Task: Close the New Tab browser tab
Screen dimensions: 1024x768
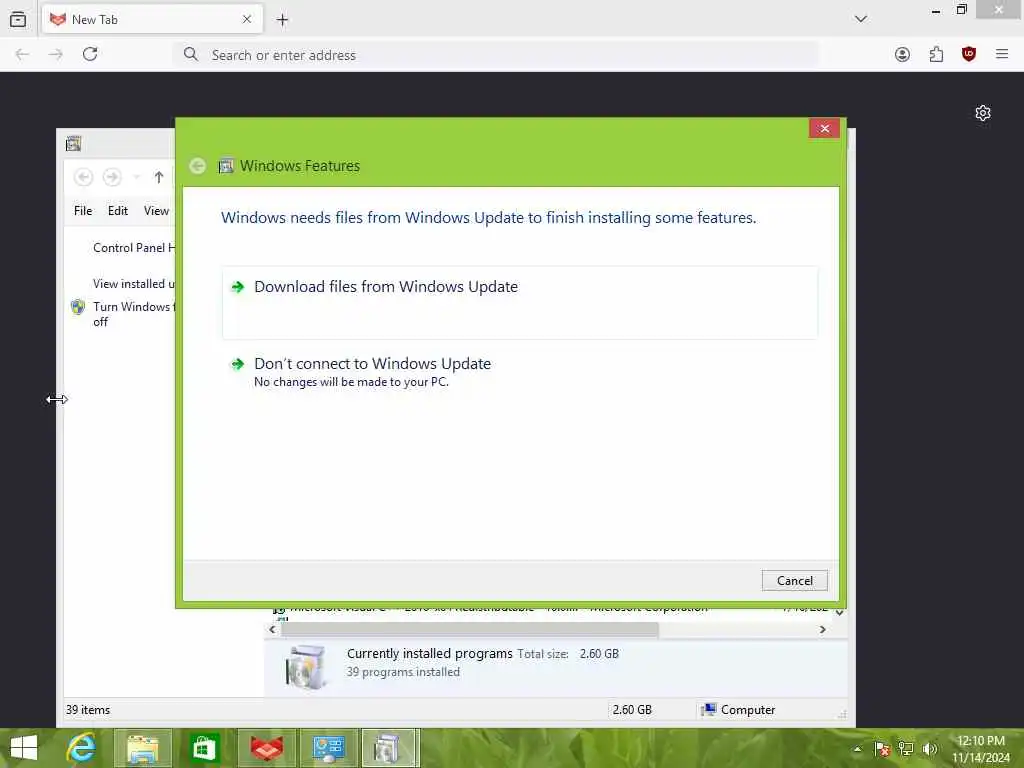Action: click(x=247, y=20)
